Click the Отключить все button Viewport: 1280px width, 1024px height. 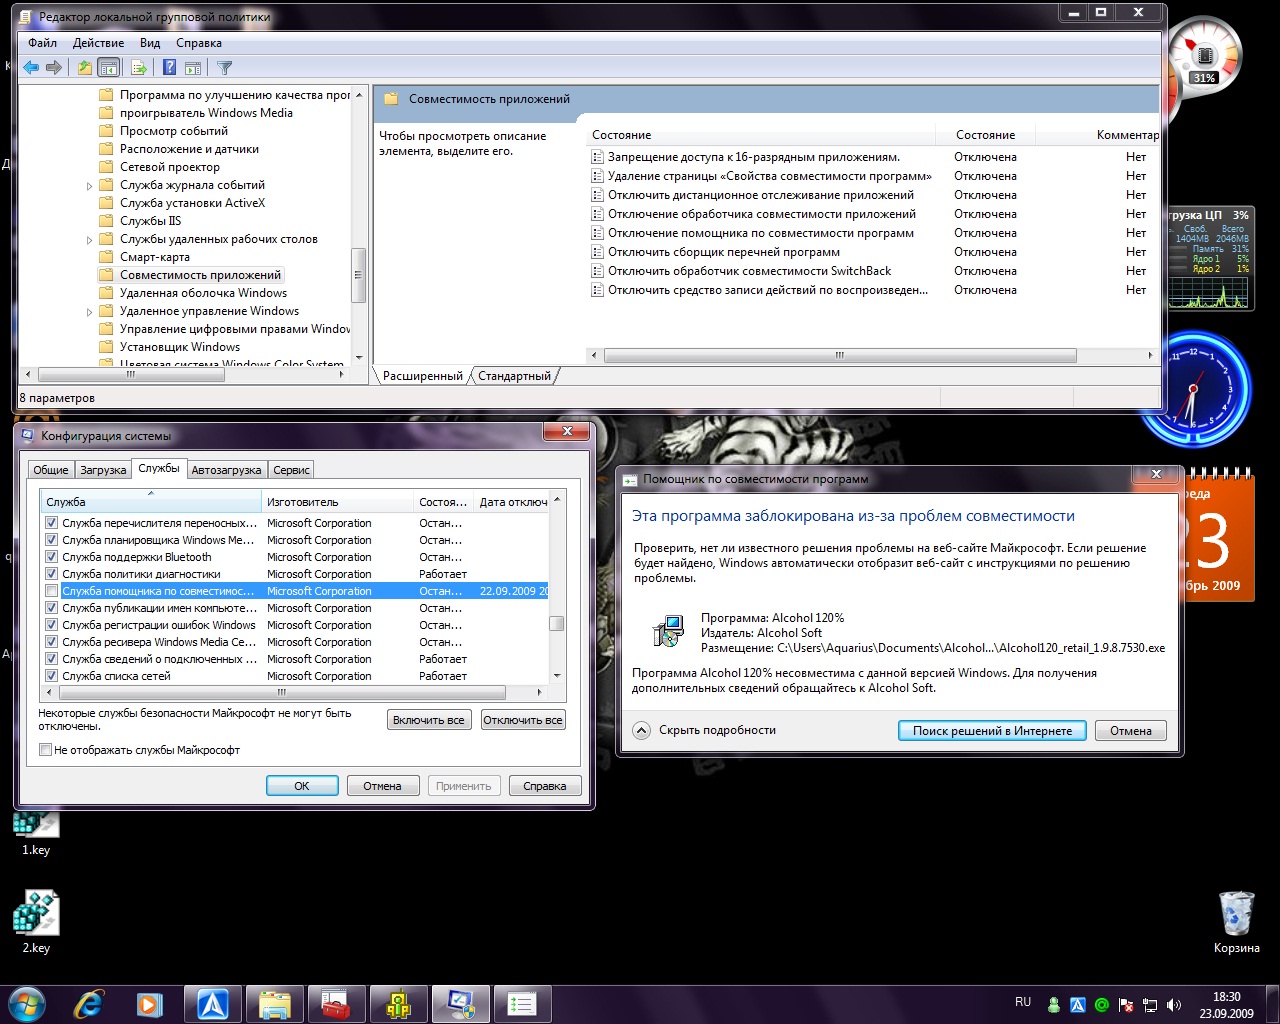pos(523,720)
